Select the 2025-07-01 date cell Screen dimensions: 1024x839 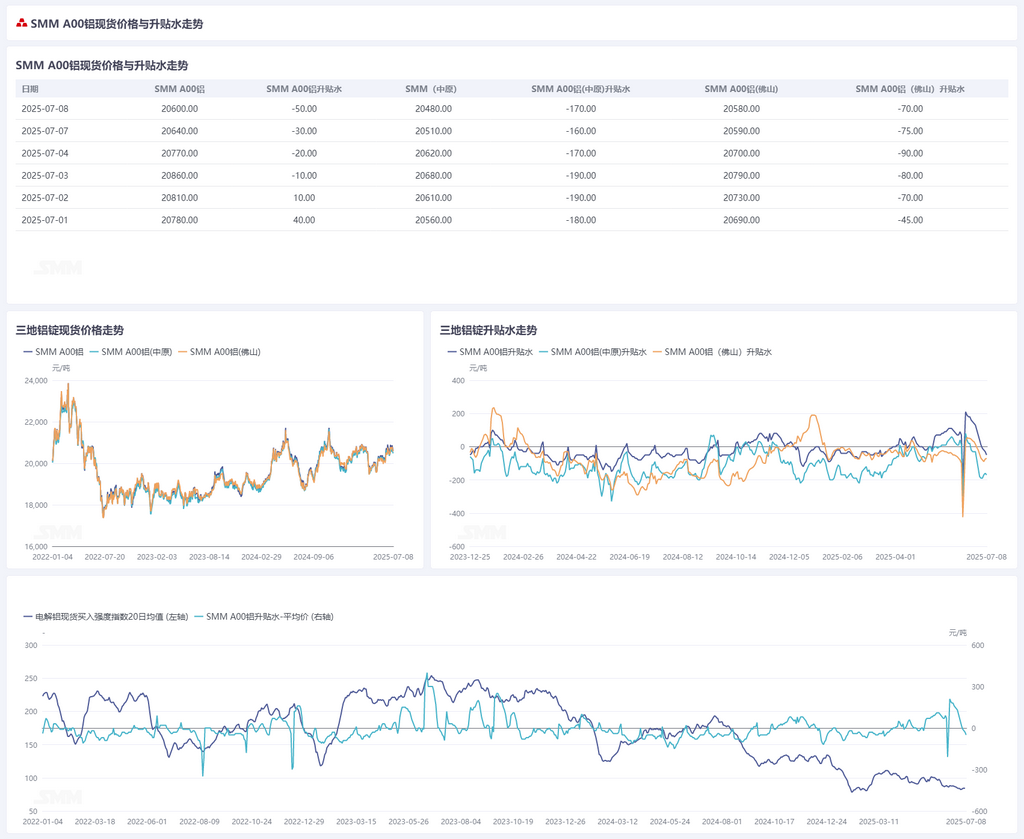pos(44,220)
